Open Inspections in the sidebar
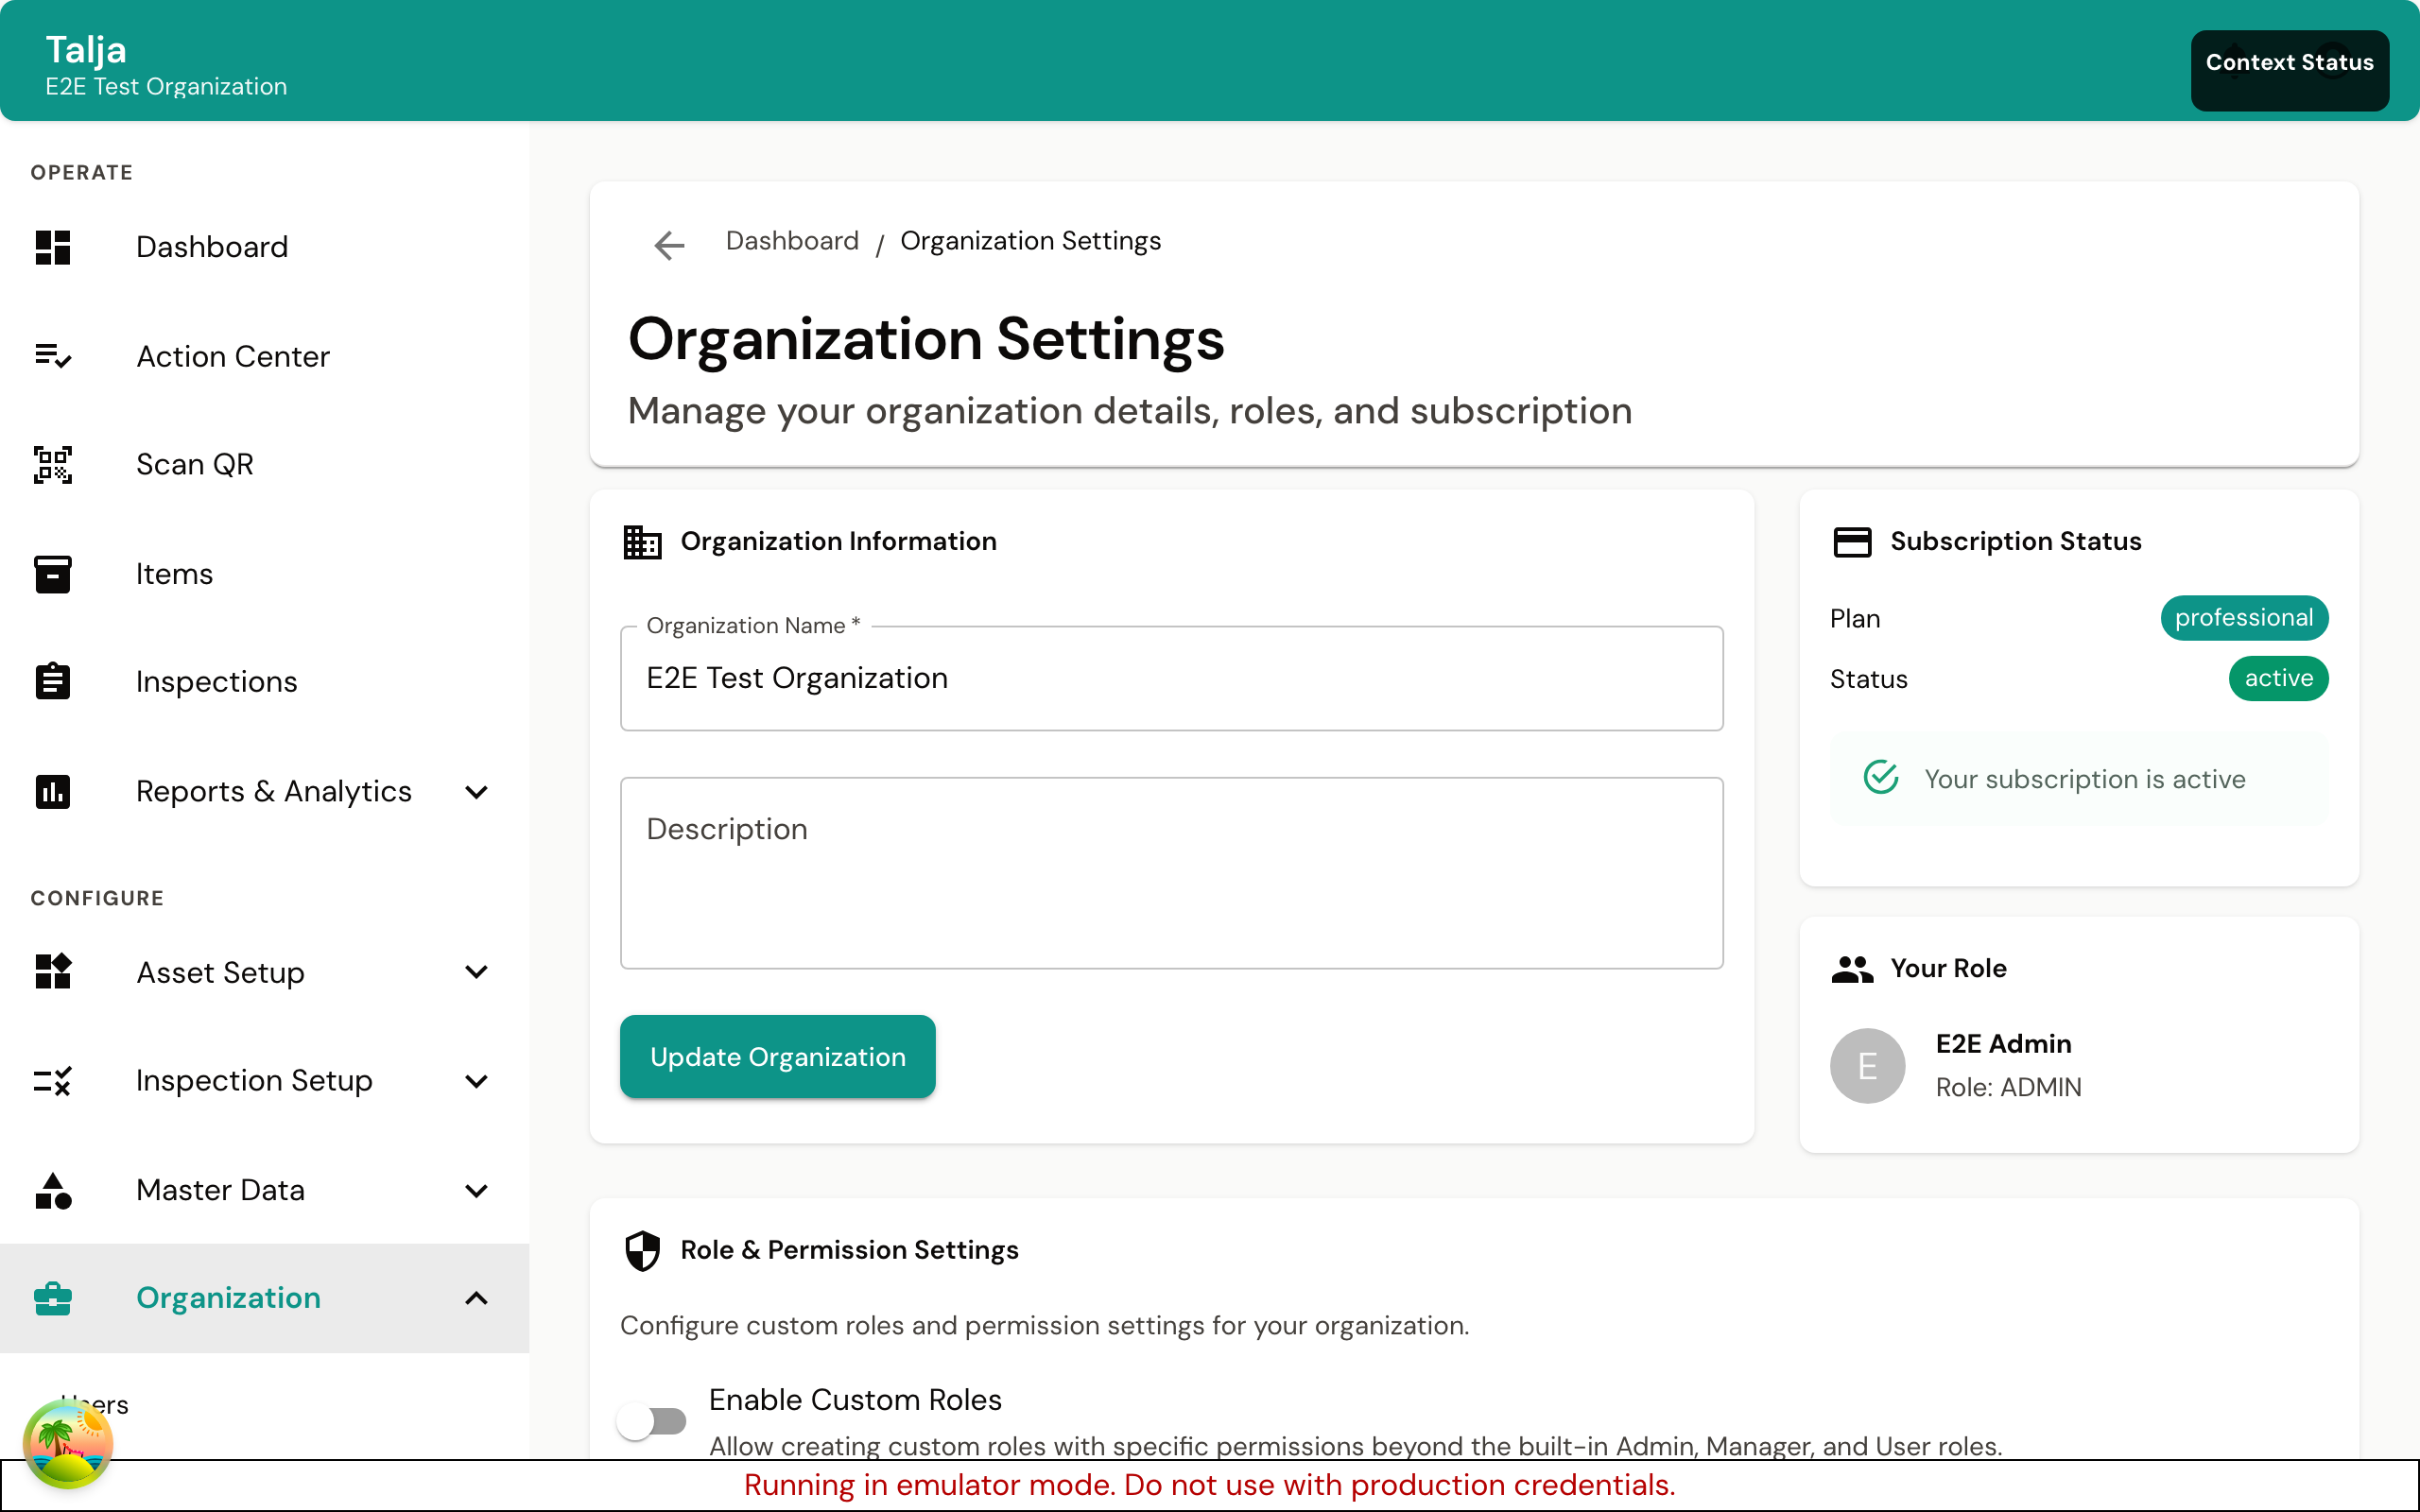This screenshot has width=2420, height=1512. 265,682
